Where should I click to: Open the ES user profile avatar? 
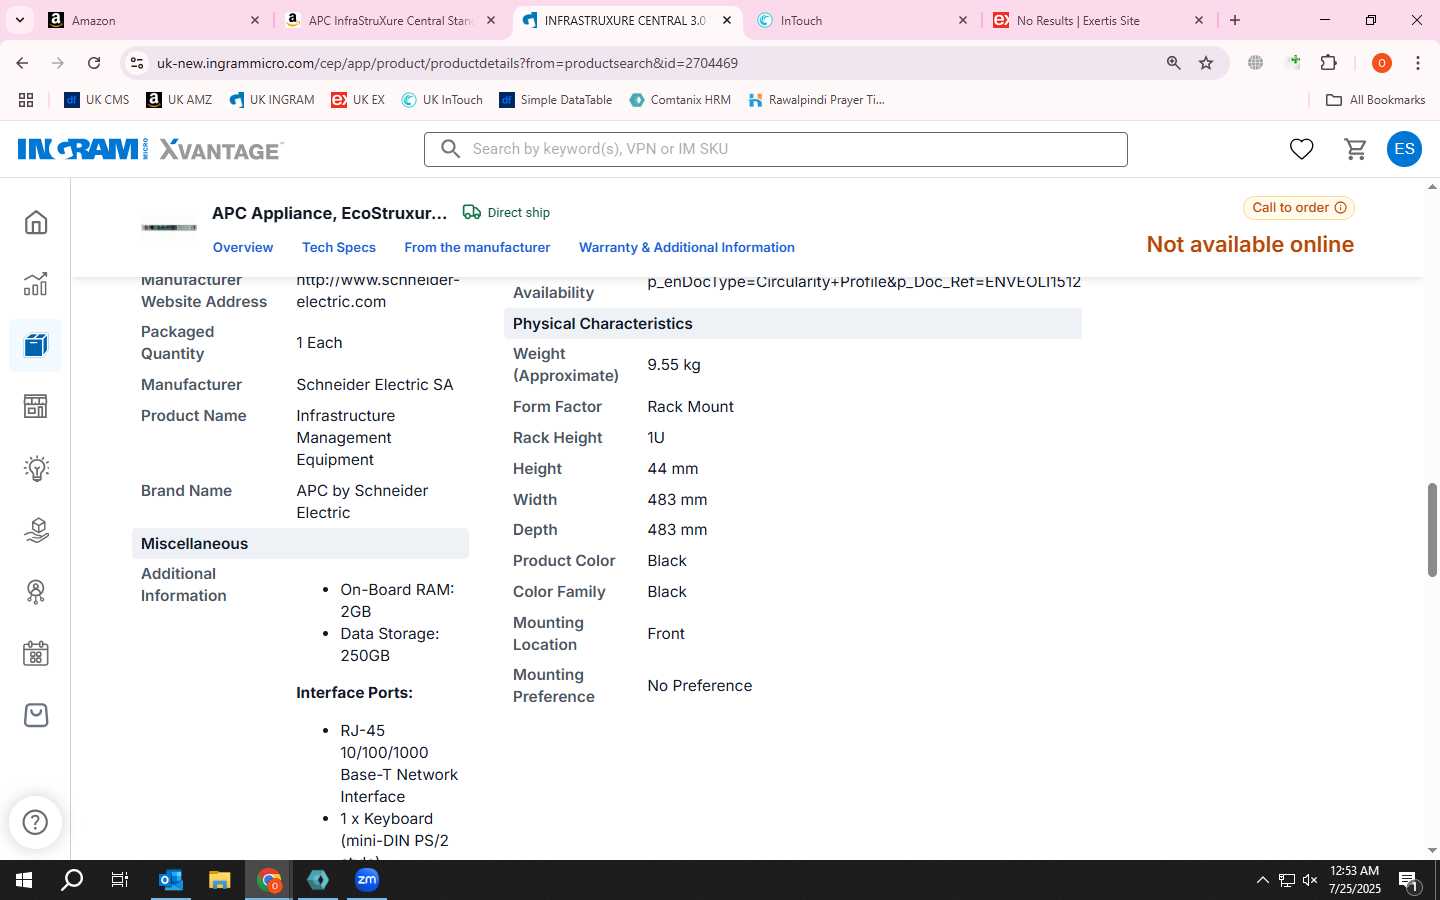[x=1404, y=149]
